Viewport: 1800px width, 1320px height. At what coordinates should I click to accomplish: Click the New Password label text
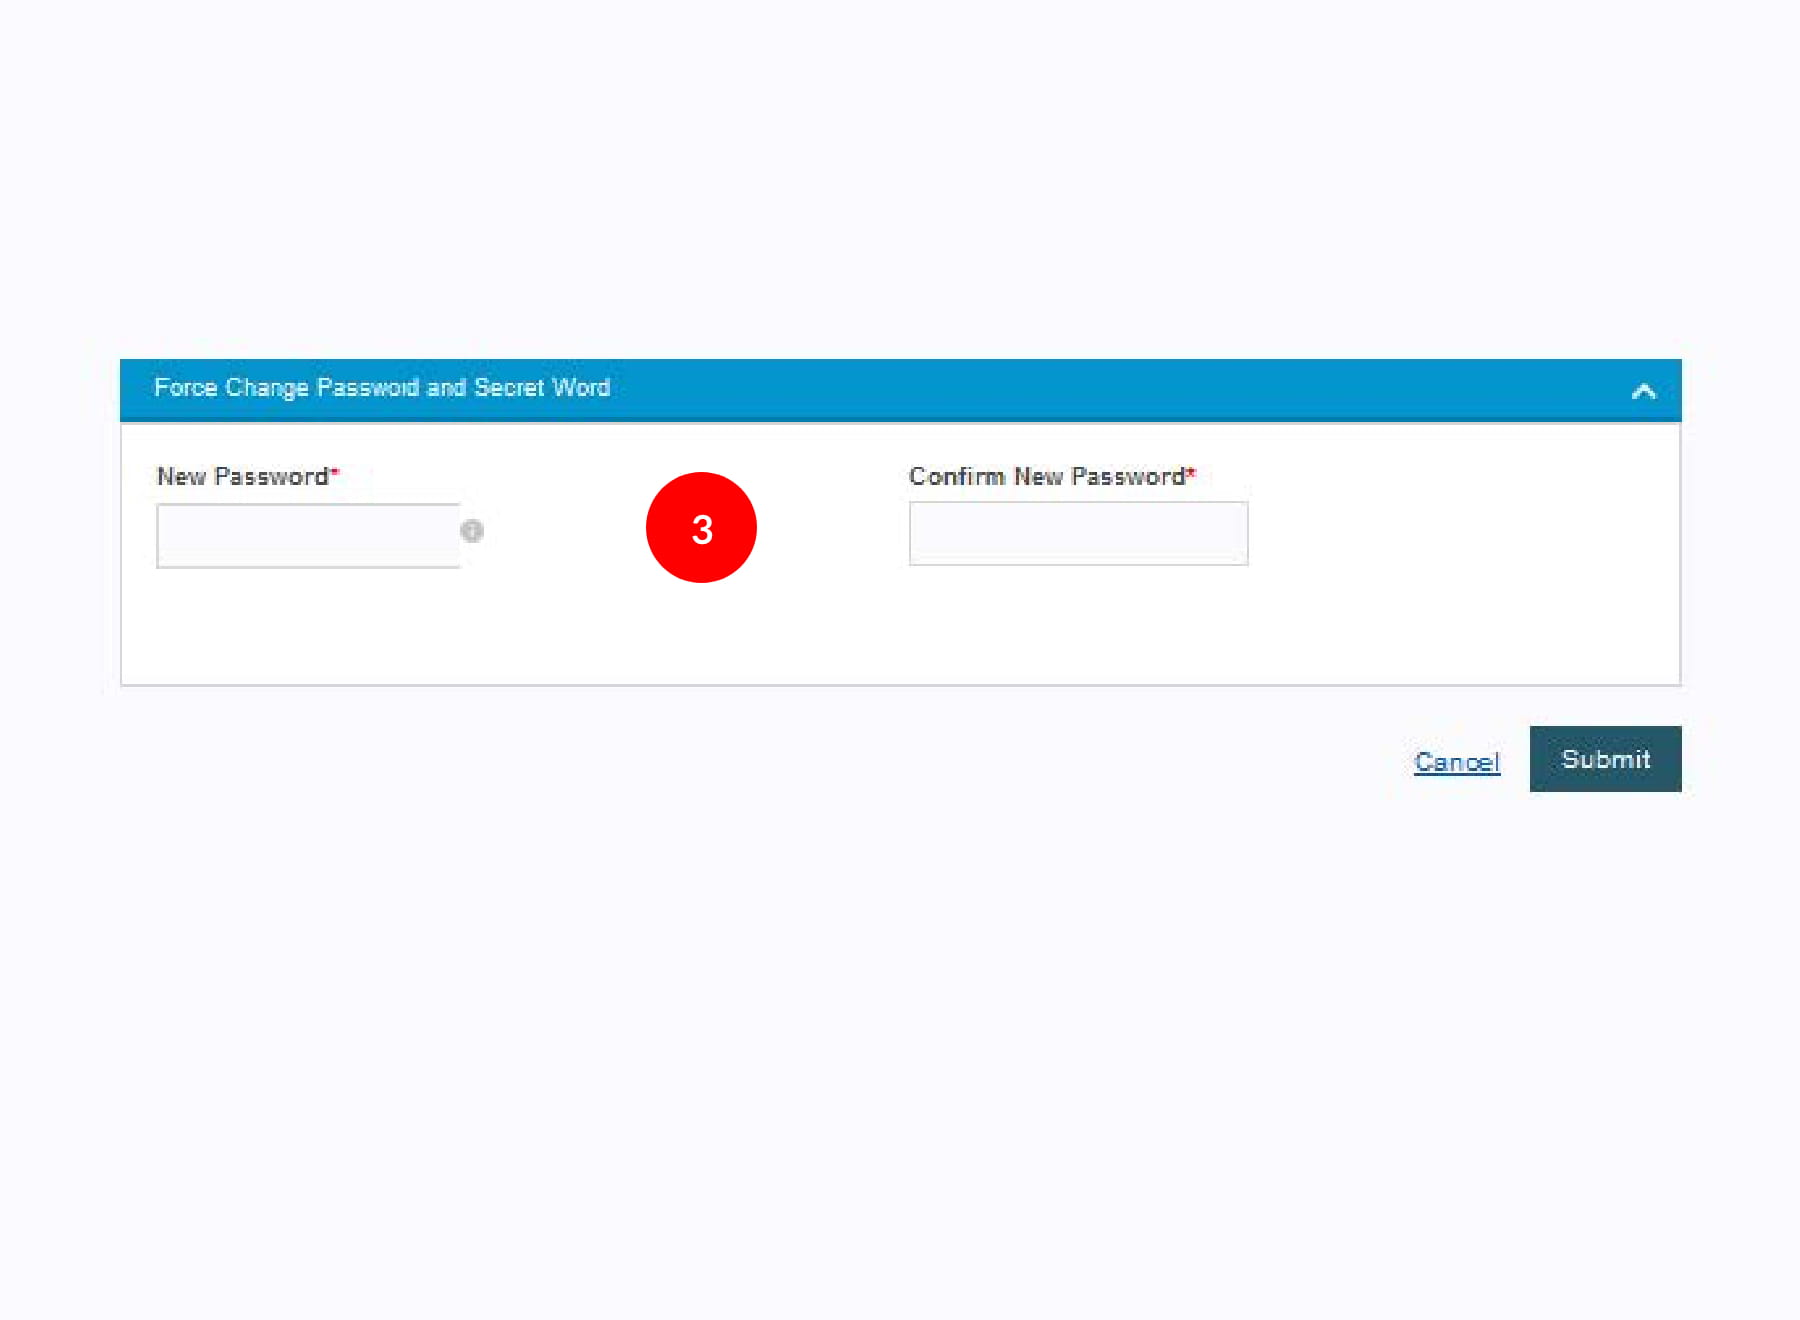coord(242,477)
